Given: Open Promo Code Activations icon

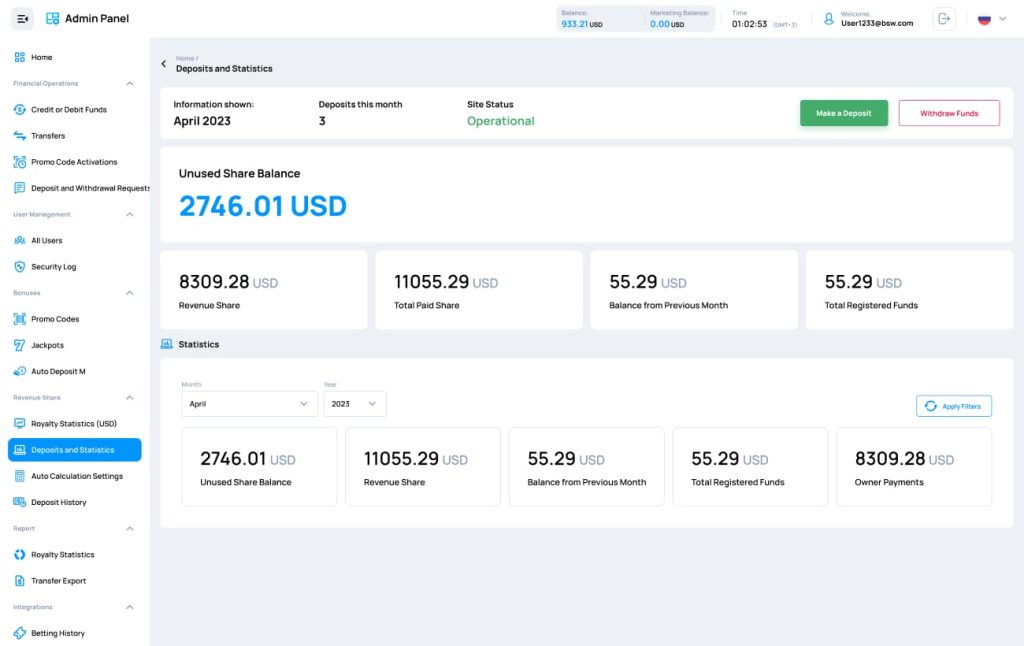Looking at the screenshot, I should 20,162.
